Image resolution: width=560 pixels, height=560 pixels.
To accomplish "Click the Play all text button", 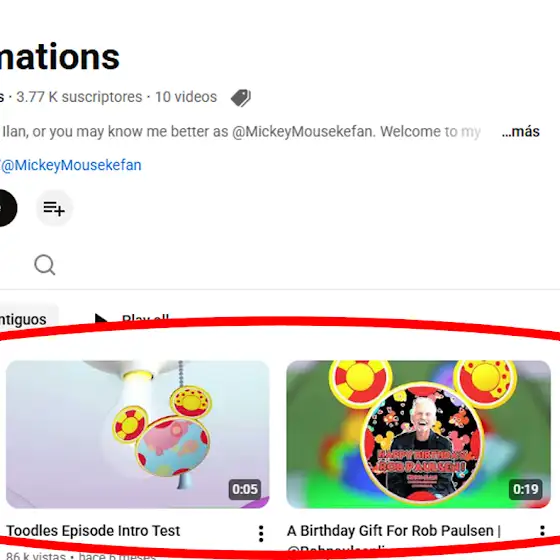I will pos(145,318).
